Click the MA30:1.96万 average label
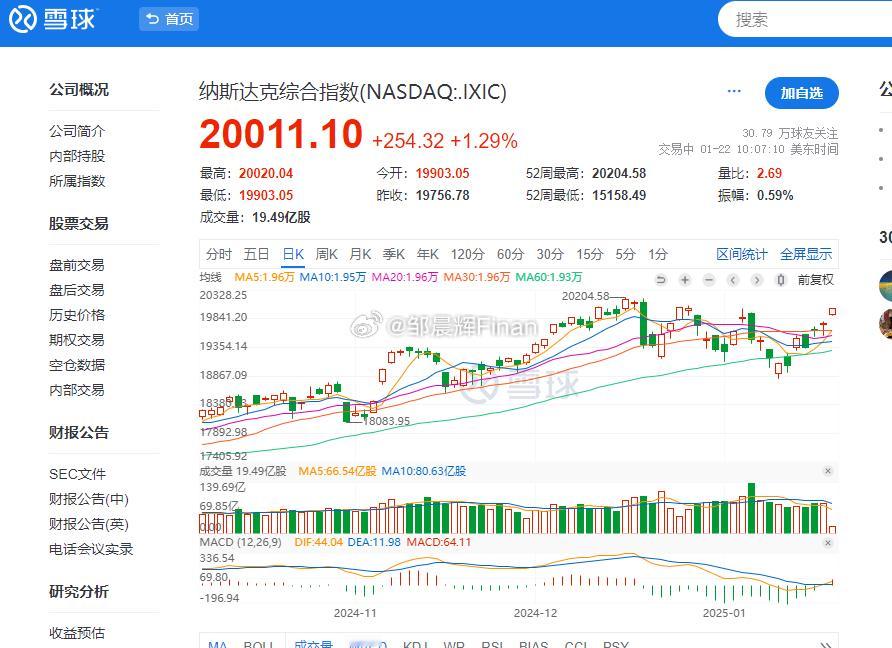Image resolution: width=892 pixels, height=648 pixels. 476,277
